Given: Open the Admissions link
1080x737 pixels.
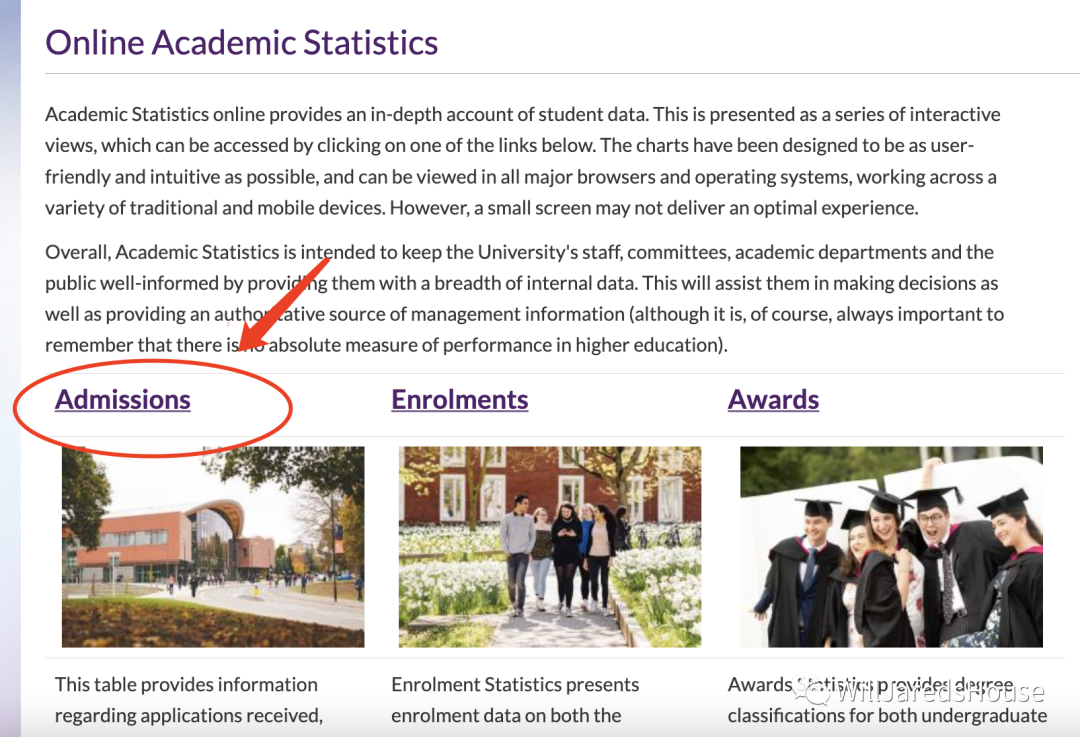Looking at the screenshot, I should click(122, 400).
